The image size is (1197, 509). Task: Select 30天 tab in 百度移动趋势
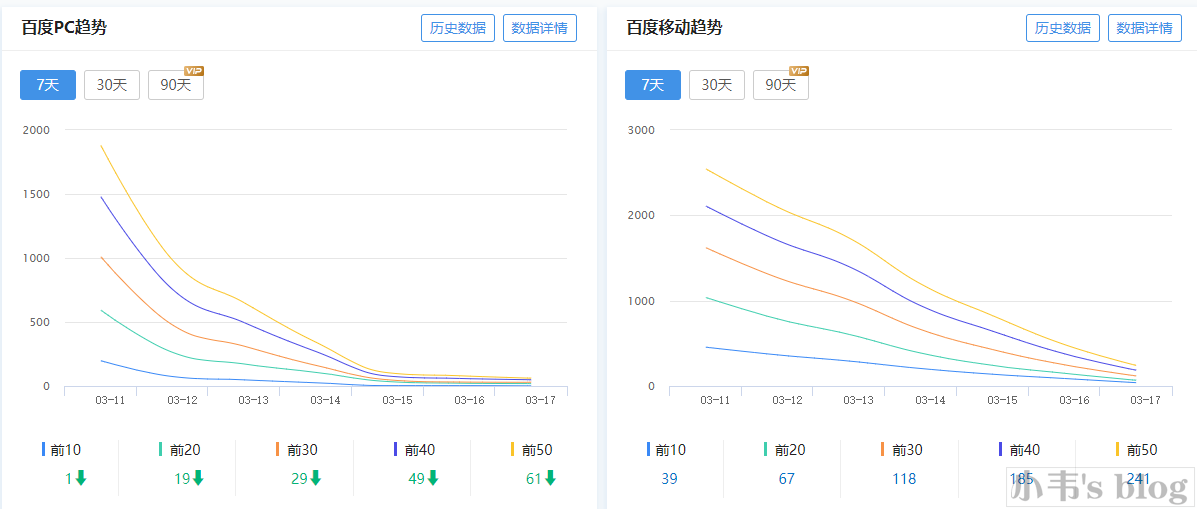point(717,85)
